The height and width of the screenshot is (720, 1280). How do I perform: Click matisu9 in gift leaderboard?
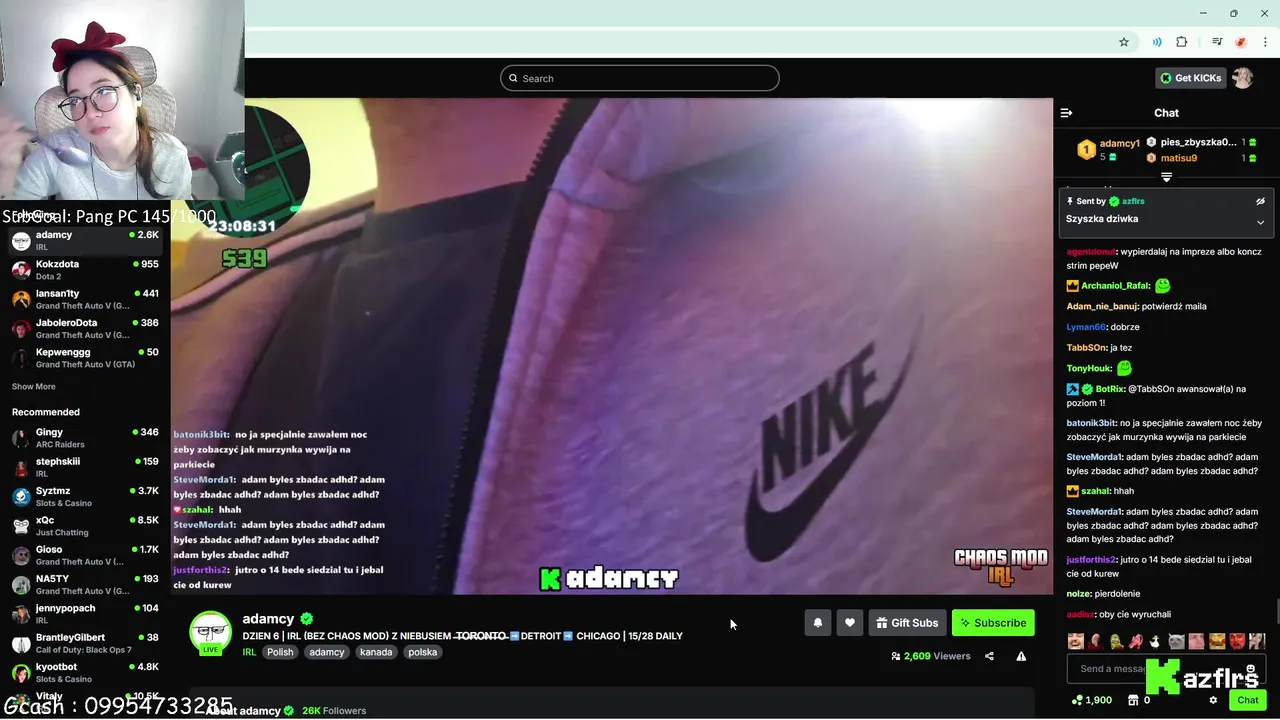click(x=1179, y=158)
